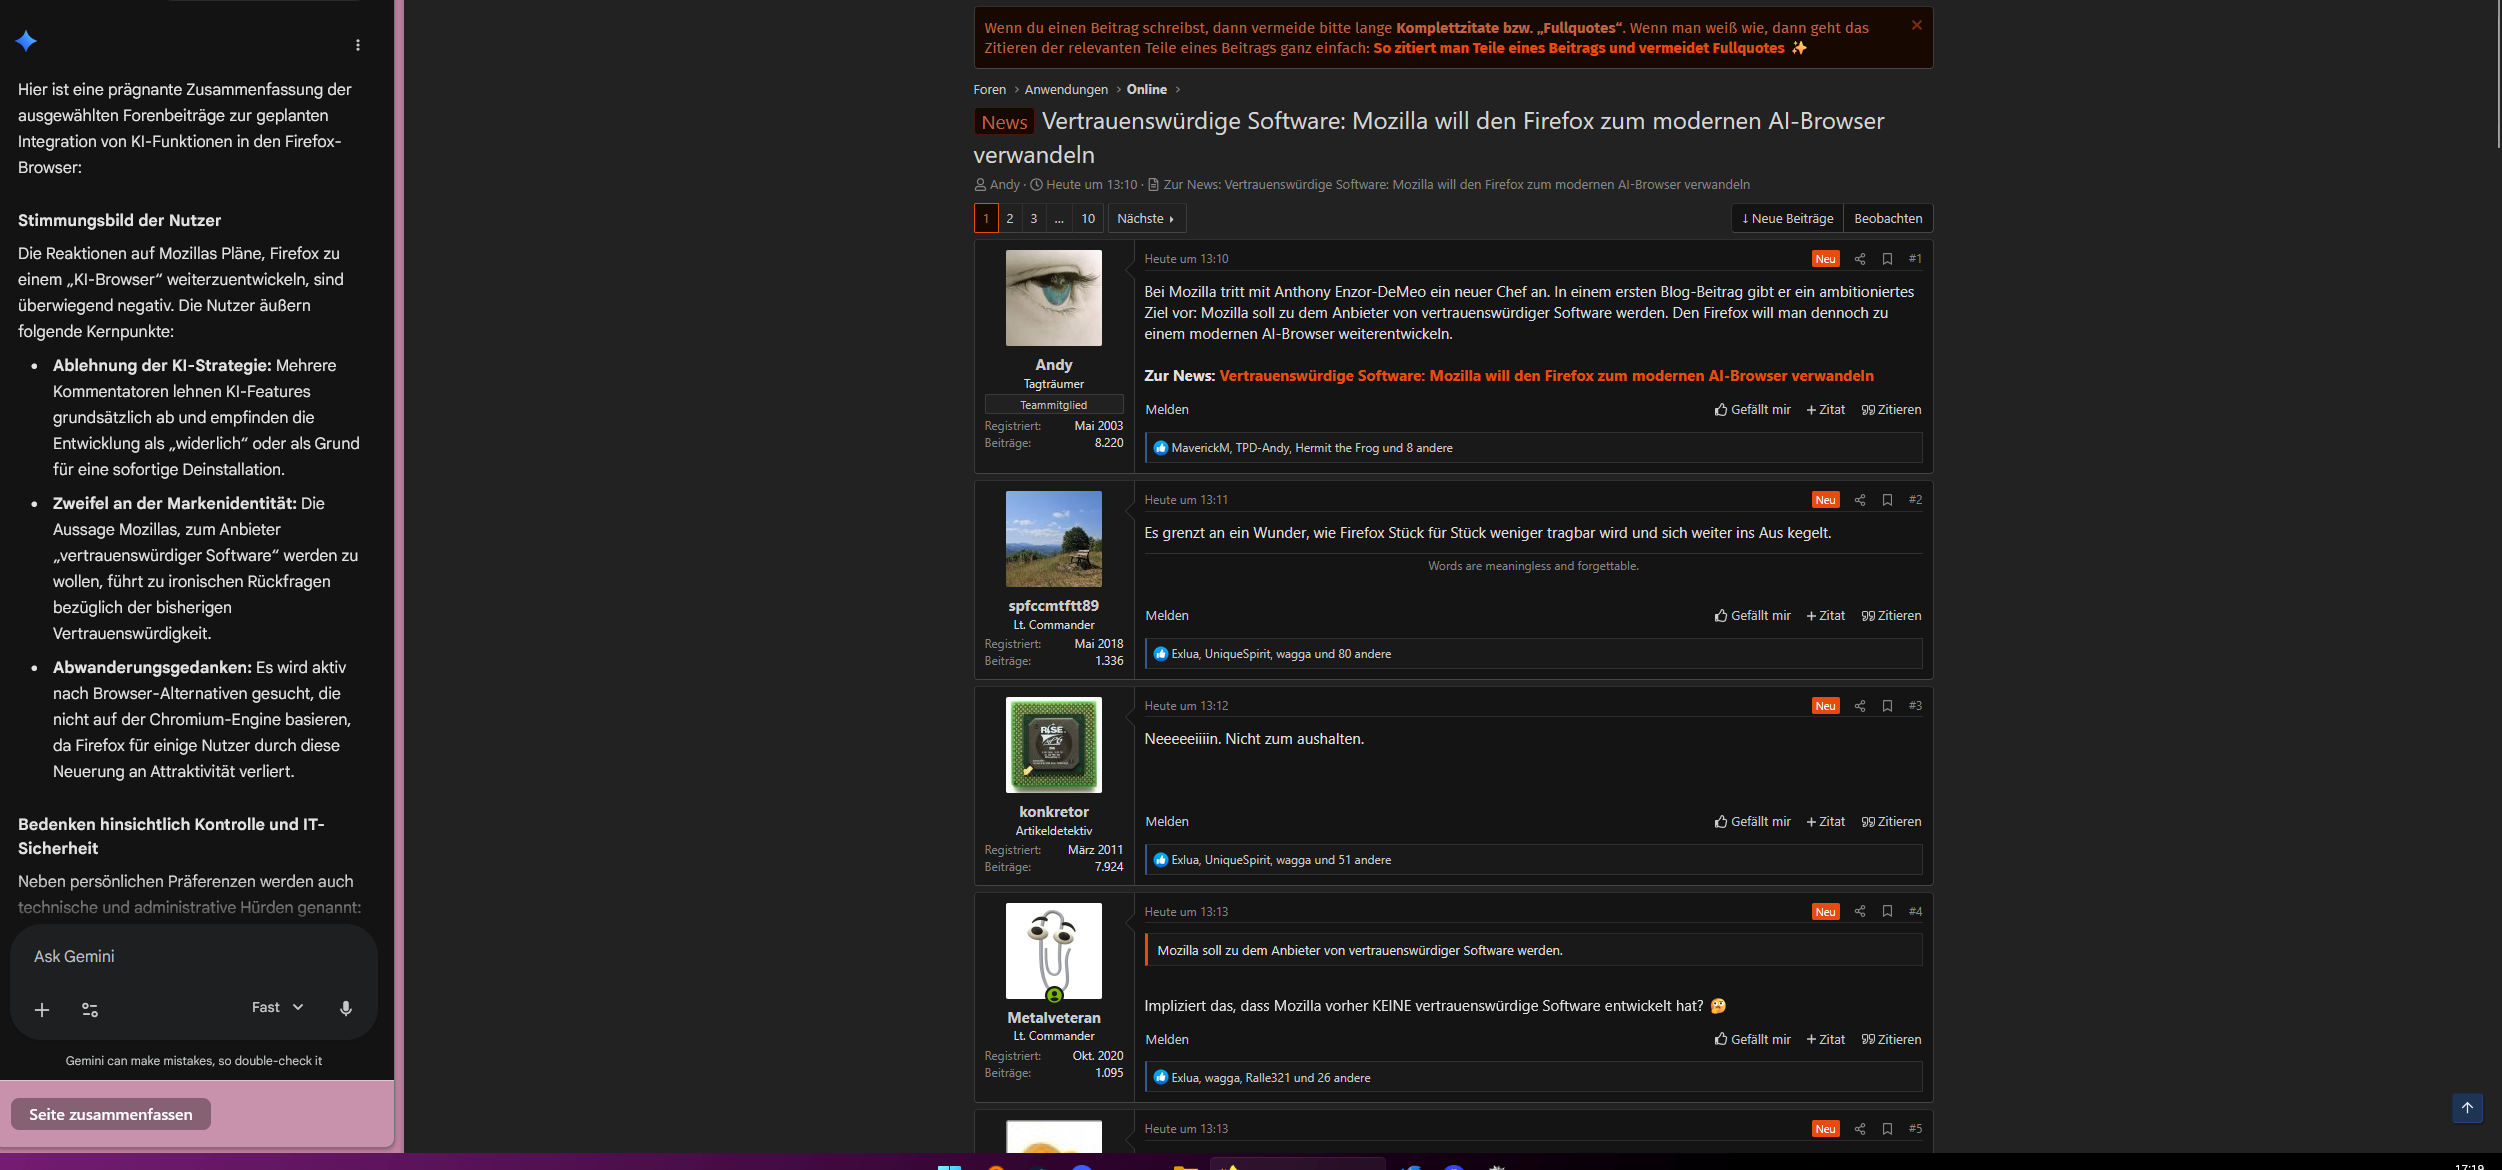
Task: Open the Gemini tools settings icon
Action: [x=90, y=1010]
